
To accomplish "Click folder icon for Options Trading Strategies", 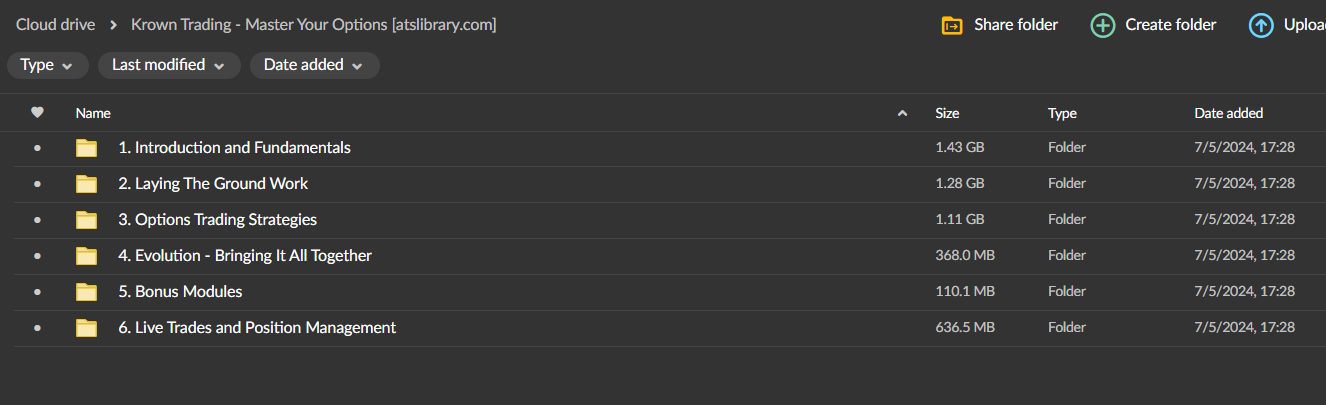I will 87,220.
